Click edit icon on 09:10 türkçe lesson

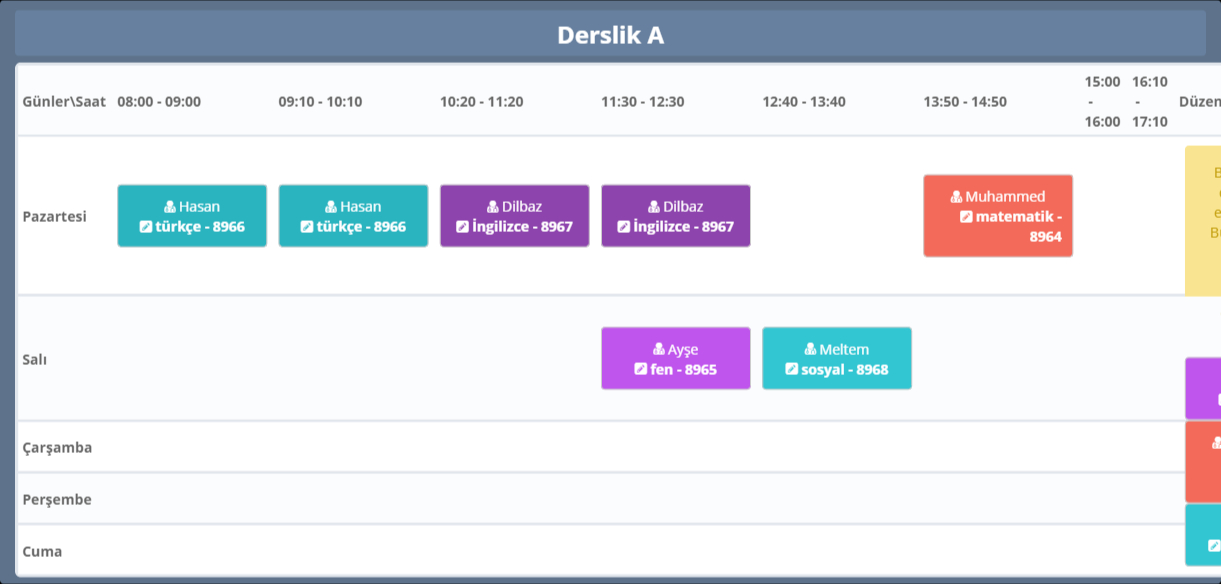click(x=307, y=227)
